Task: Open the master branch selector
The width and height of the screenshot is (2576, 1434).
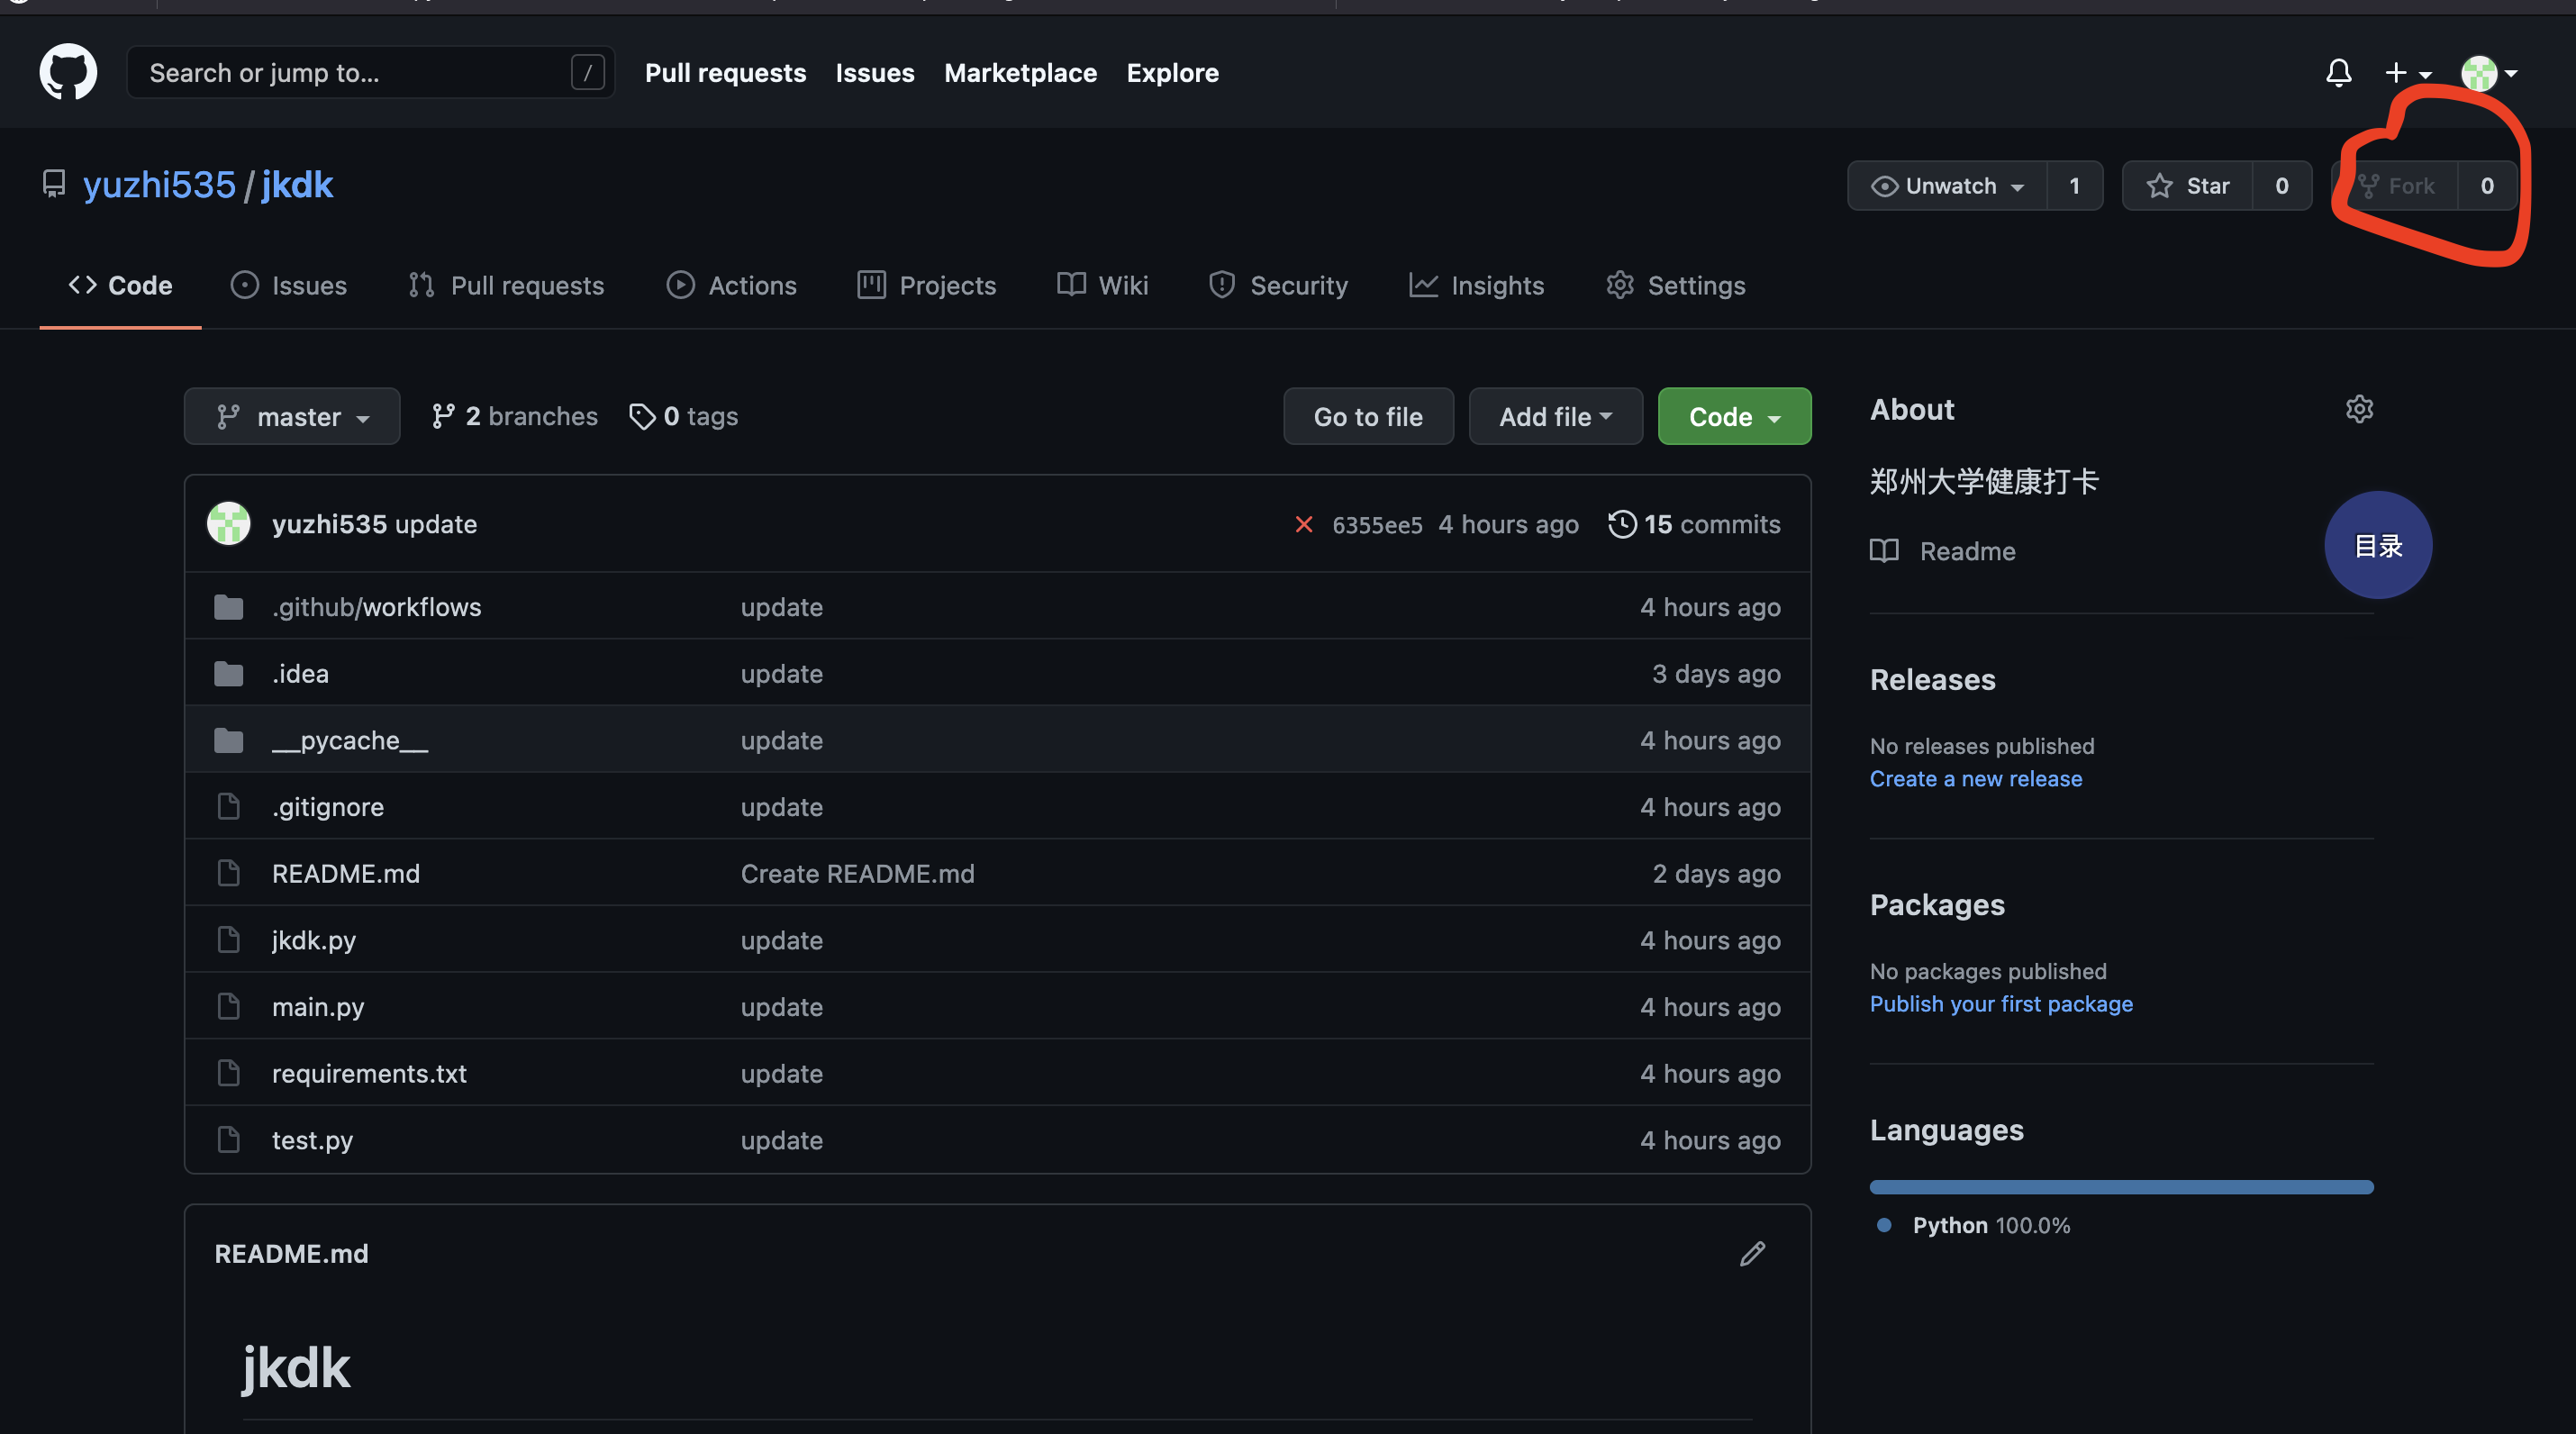Action: click(x=292, y=416)
